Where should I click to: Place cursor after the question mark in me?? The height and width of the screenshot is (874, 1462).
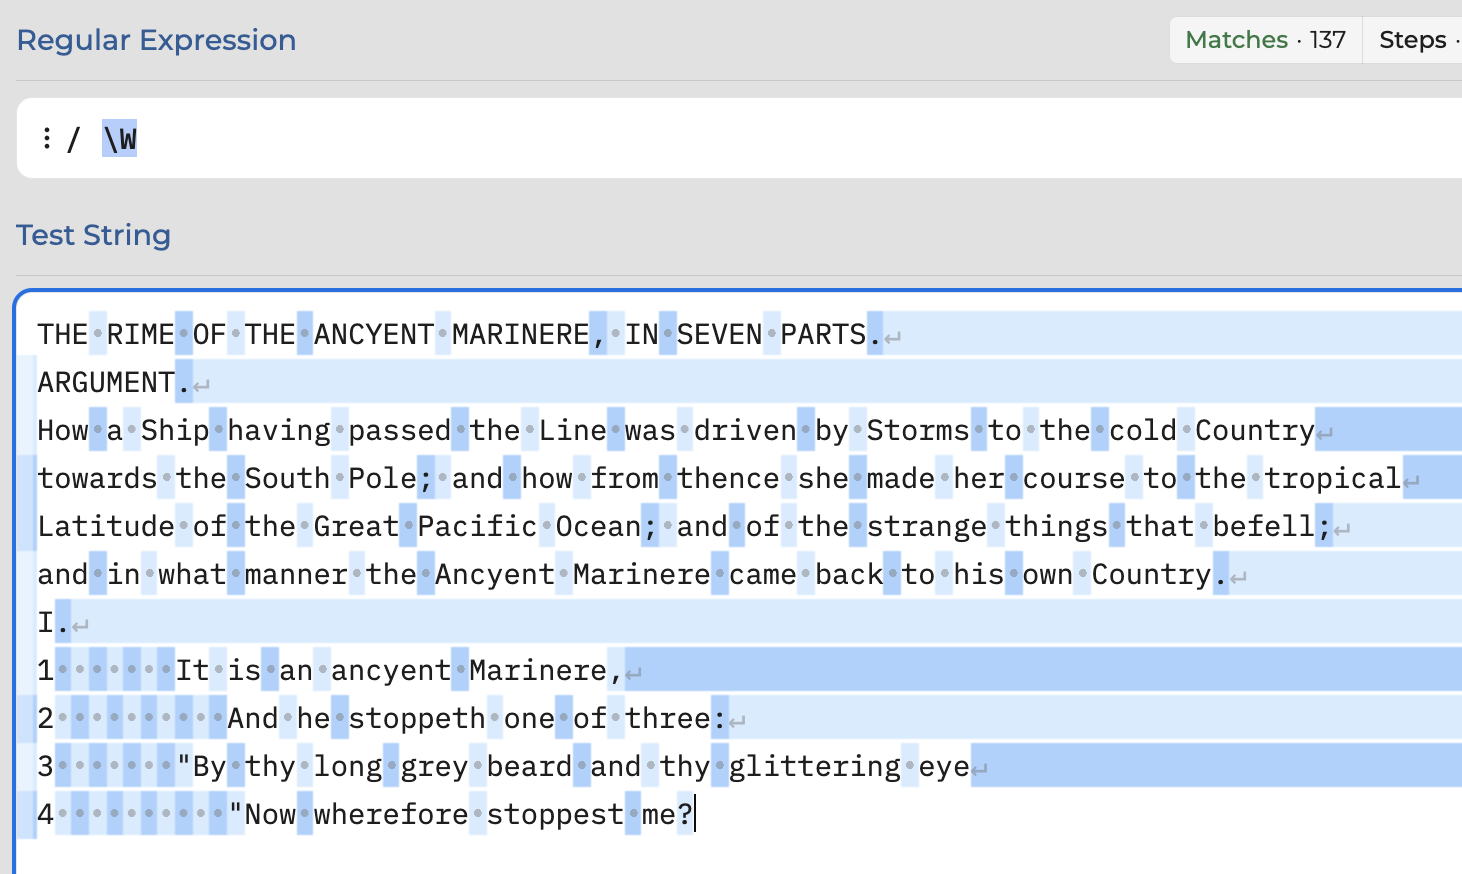click(x=694, y=814)
